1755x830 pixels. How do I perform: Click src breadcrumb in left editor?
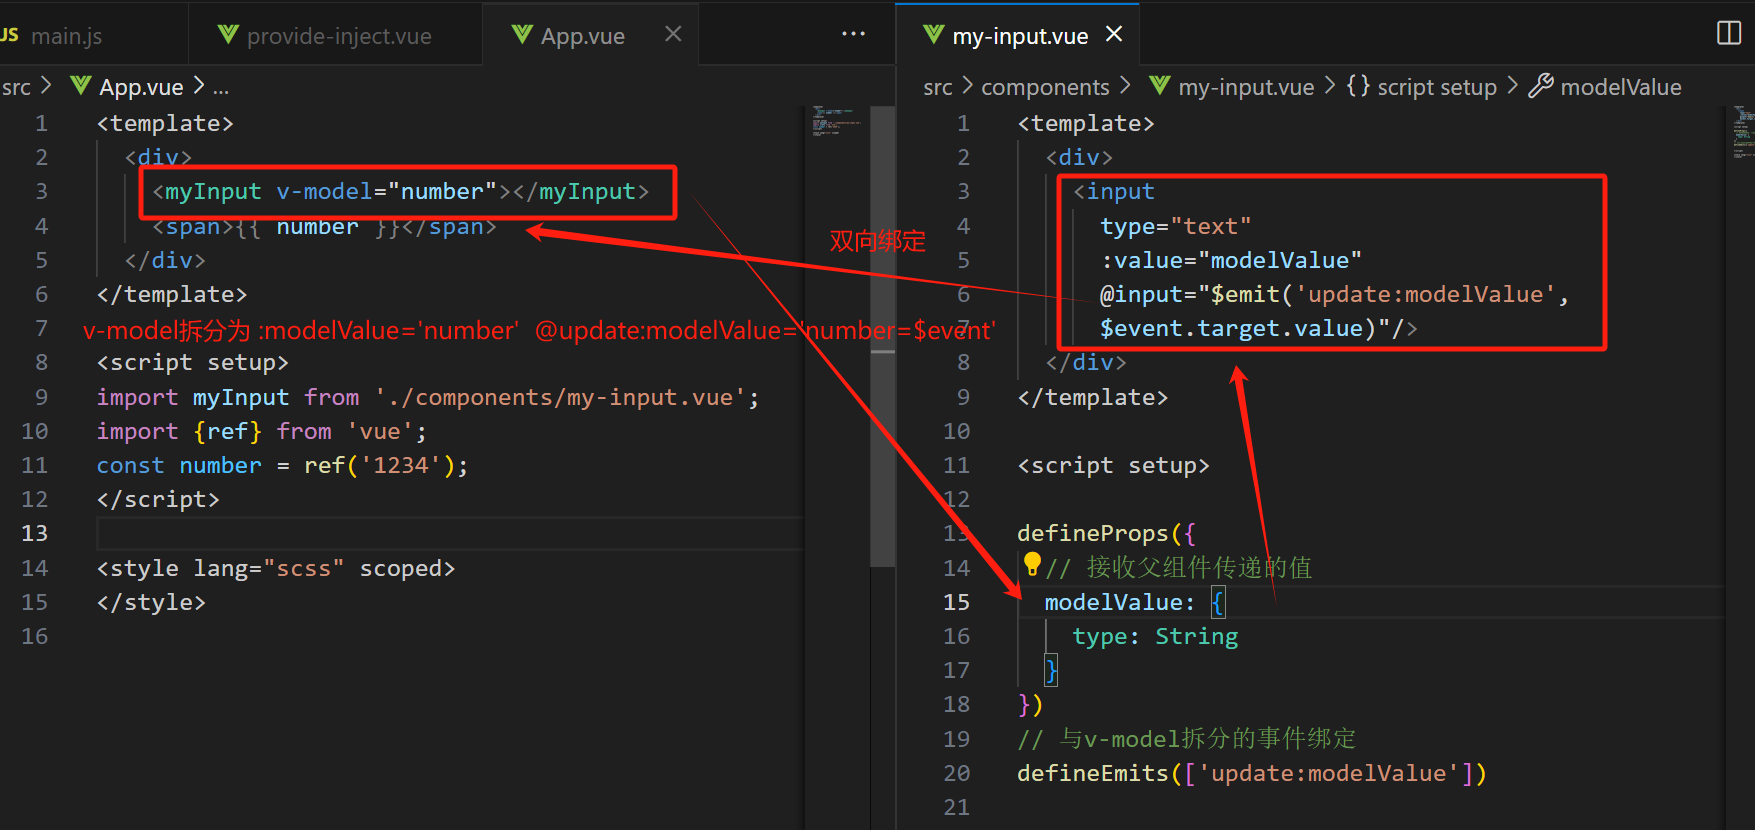click(16, 87)
